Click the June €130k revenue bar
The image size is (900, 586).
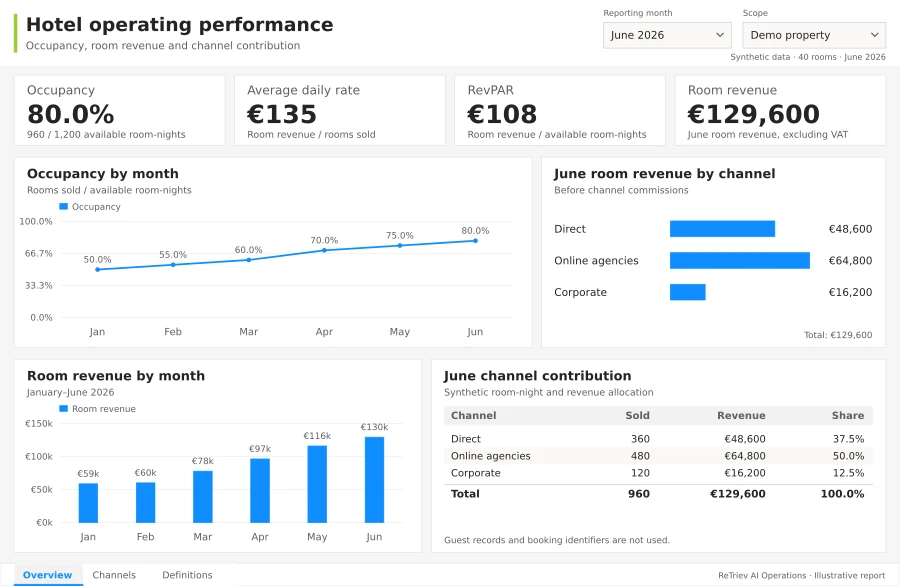374,480
